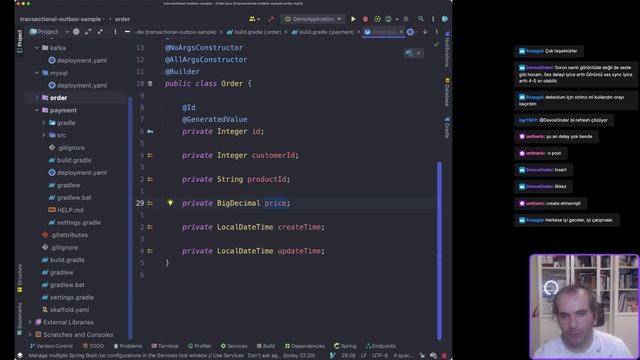Expand the order module

[37, 98]
